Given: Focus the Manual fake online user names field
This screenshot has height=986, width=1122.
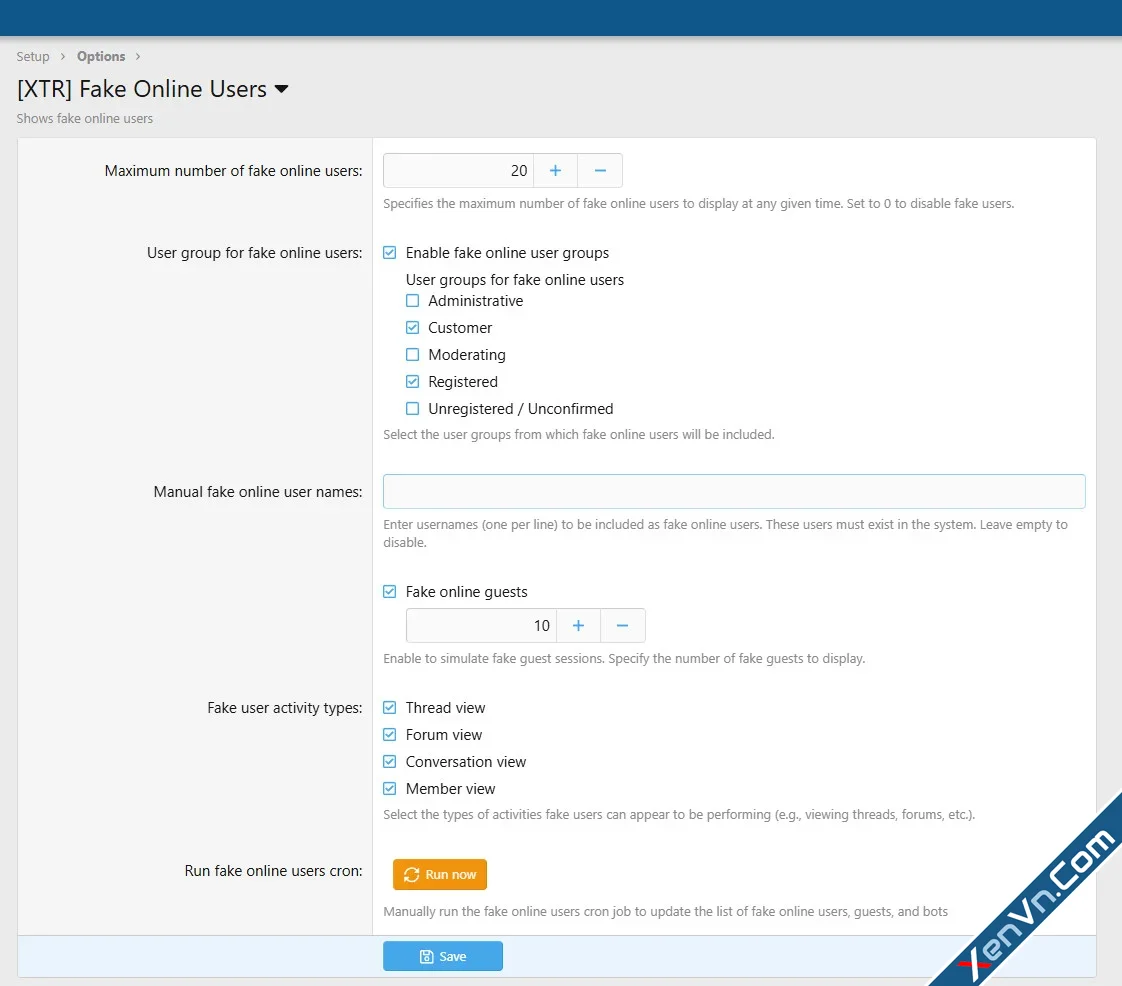Looking at the screenshot, I should (734, 492).
